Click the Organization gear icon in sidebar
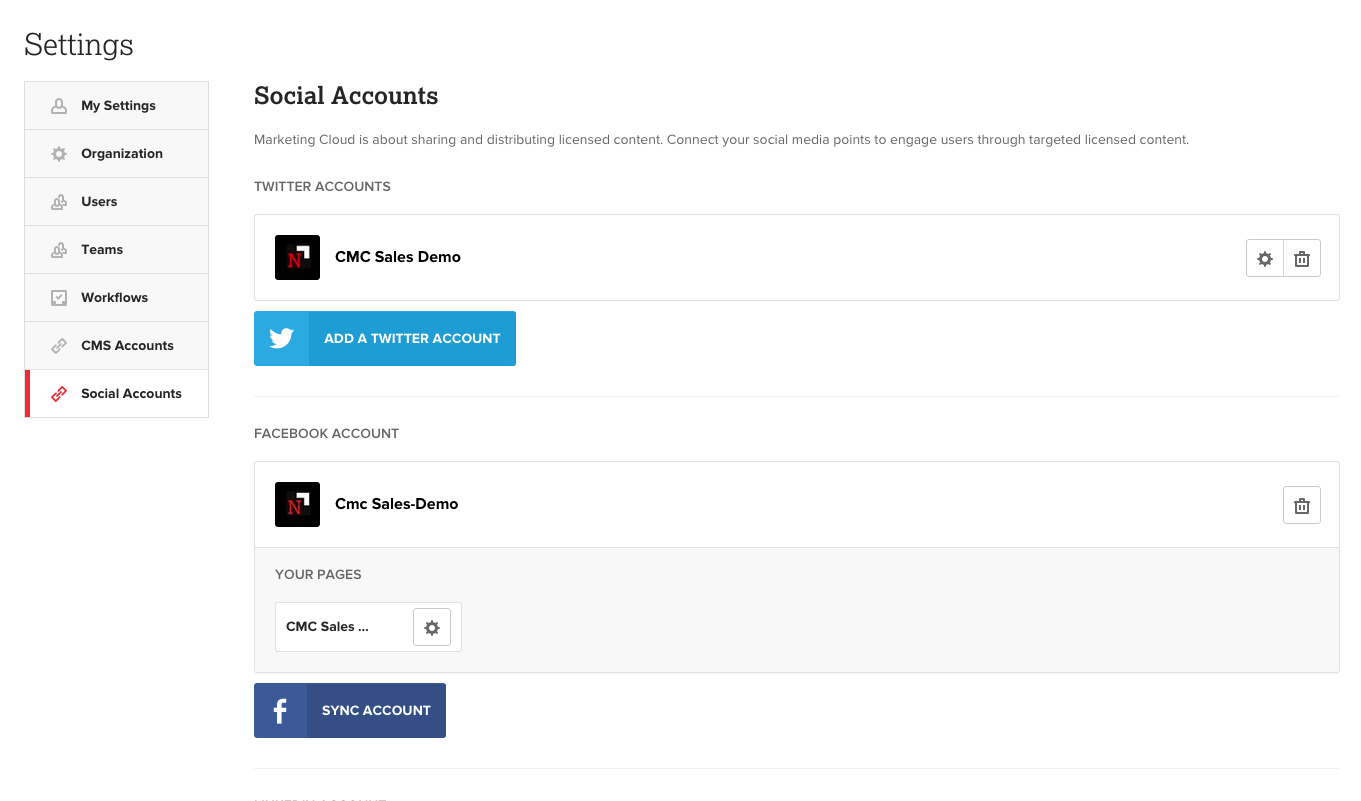This screenshot has width=1361, height=801. (x=59, y=153)
